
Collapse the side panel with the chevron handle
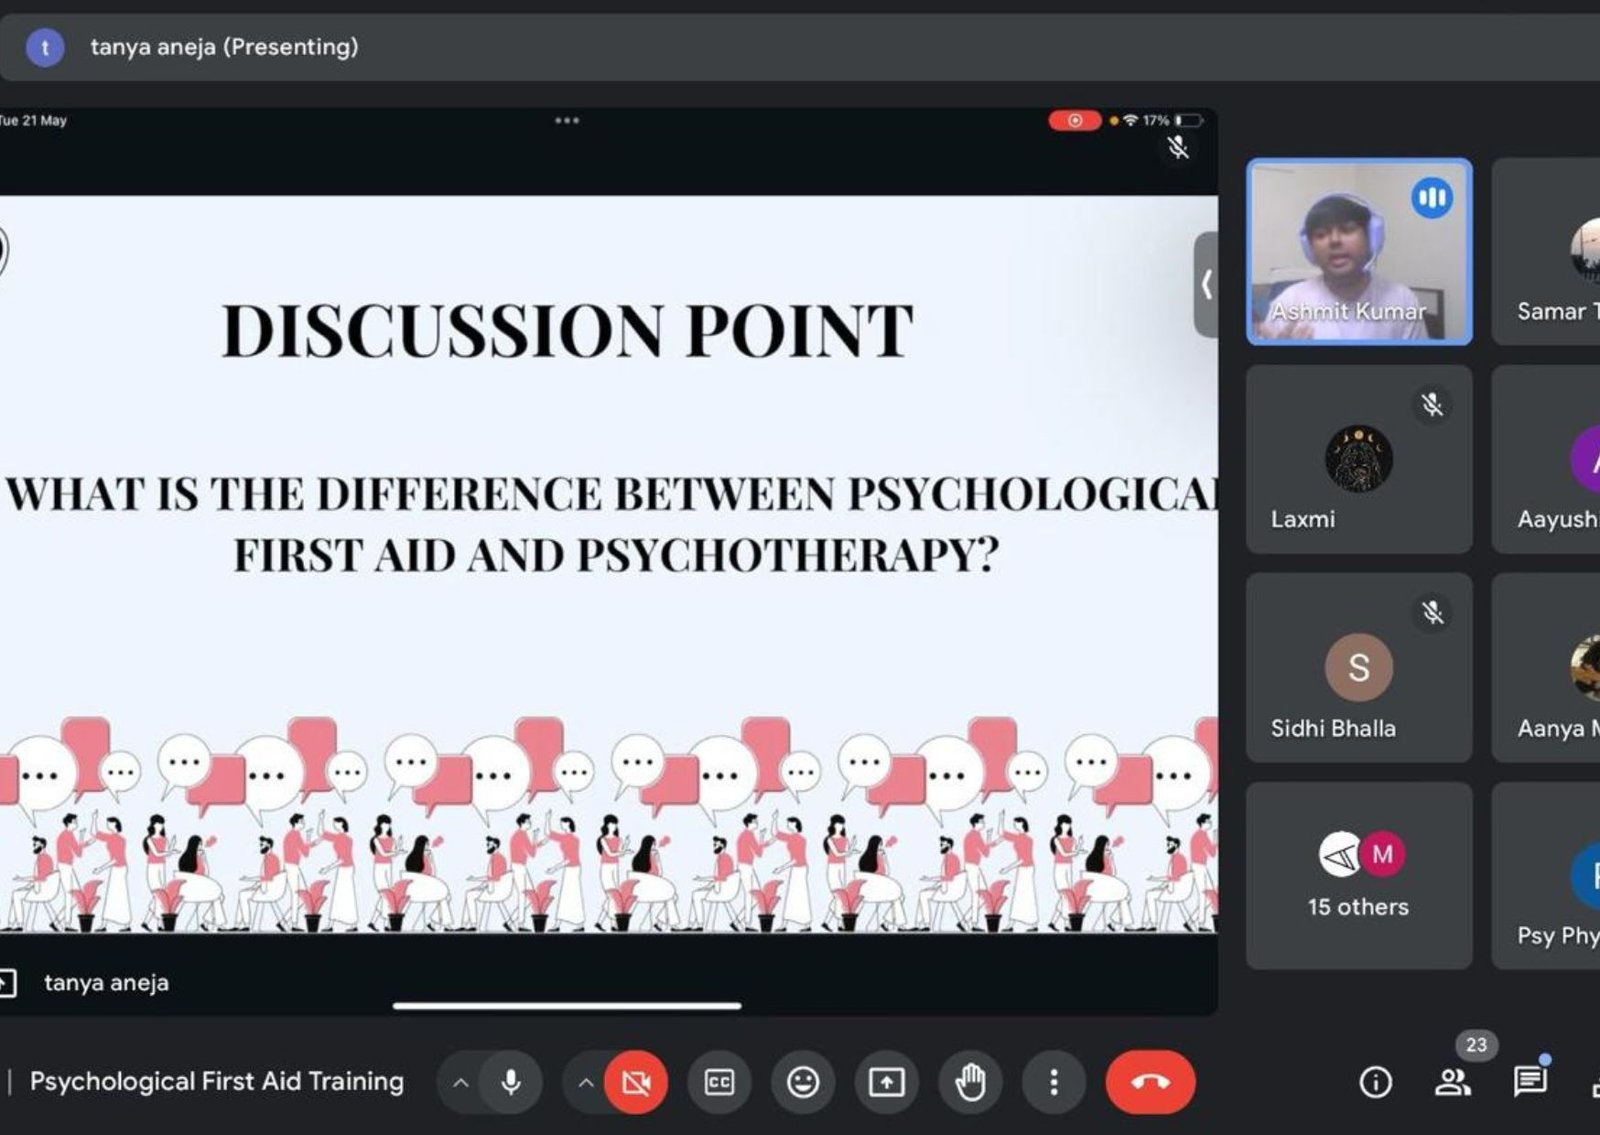(1206, 285)
